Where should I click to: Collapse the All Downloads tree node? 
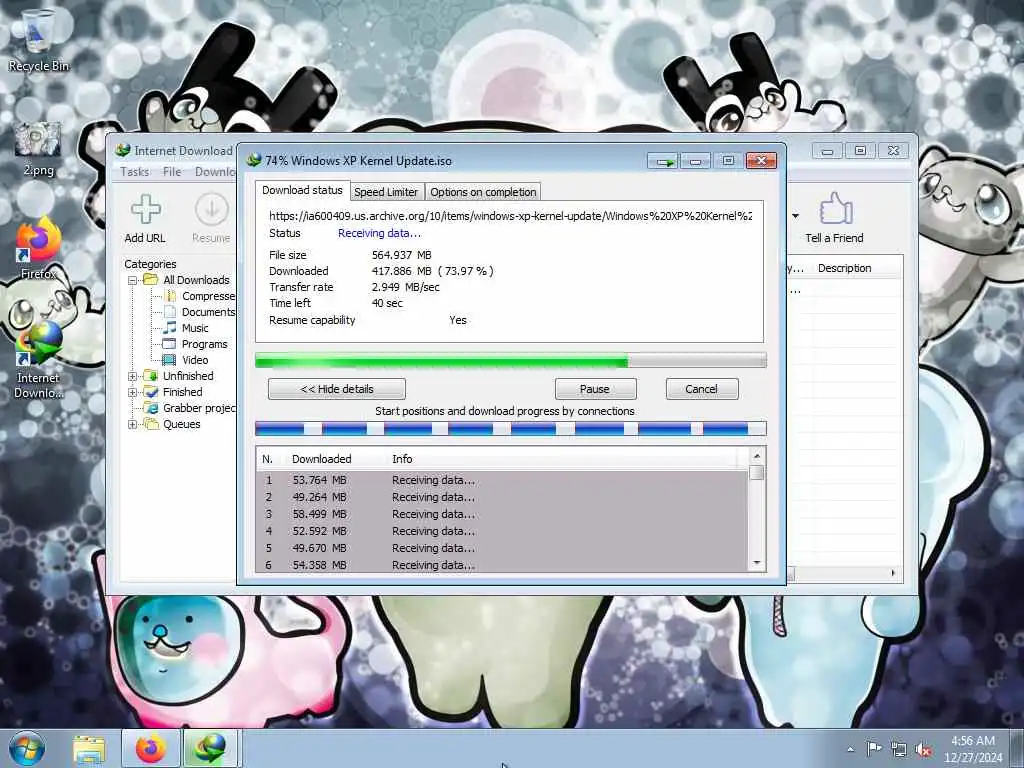pyautogui.click(x=133, y=280)
